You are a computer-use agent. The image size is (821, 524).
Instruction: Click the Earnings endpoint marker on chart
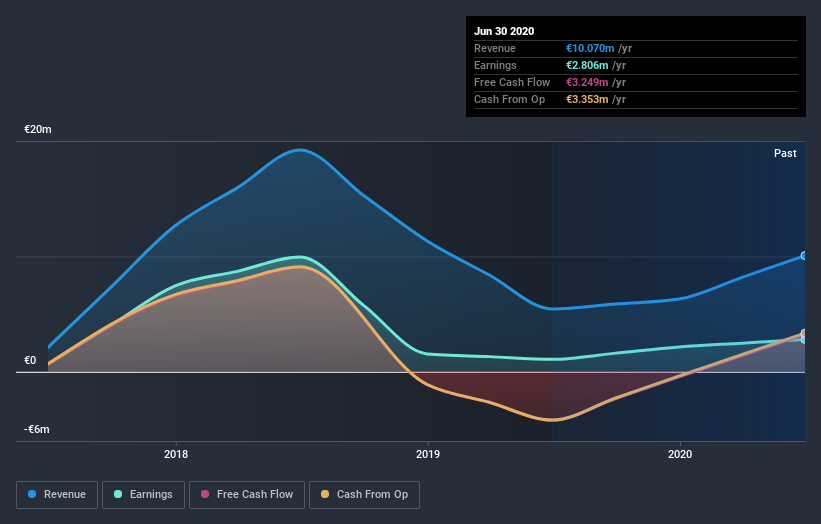pyautogui.click(x=804, y=340)
